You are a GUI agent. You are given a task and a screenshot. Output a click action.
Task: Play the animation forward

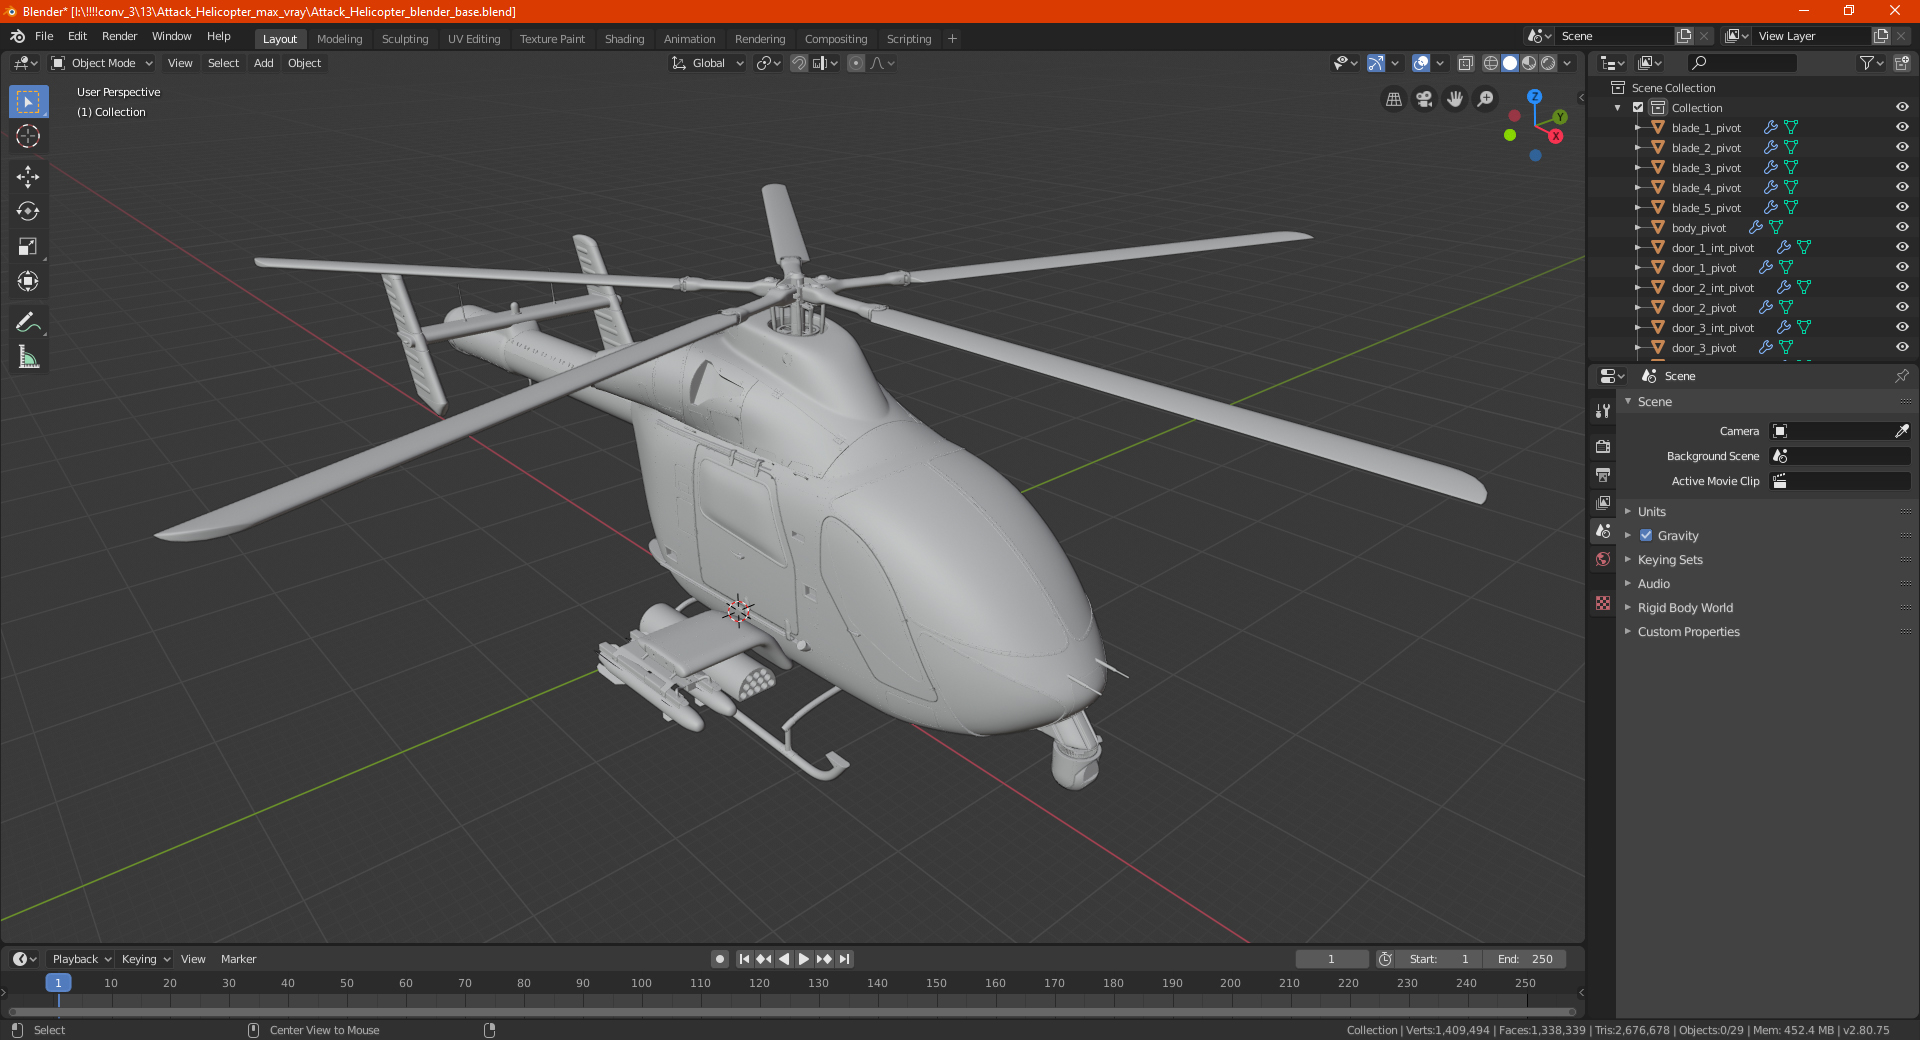pyautogui.click(x=804, y=959)
